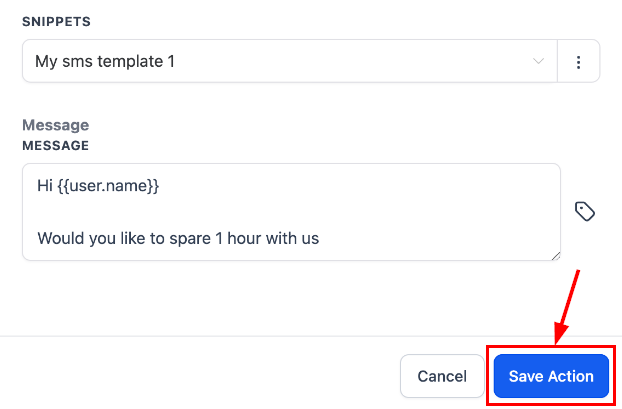Click the word "template" in the snippet selector

tap(126, 62)
